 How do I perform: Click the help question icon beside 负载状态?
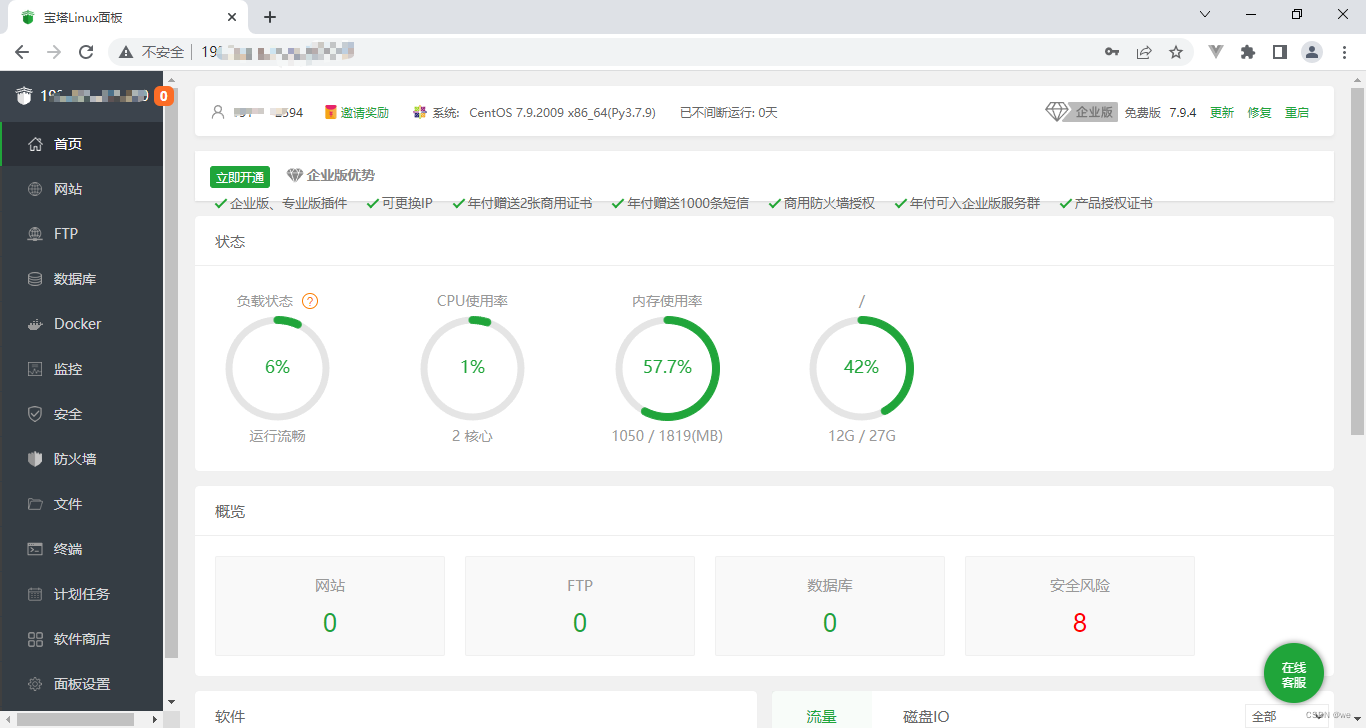310,301
